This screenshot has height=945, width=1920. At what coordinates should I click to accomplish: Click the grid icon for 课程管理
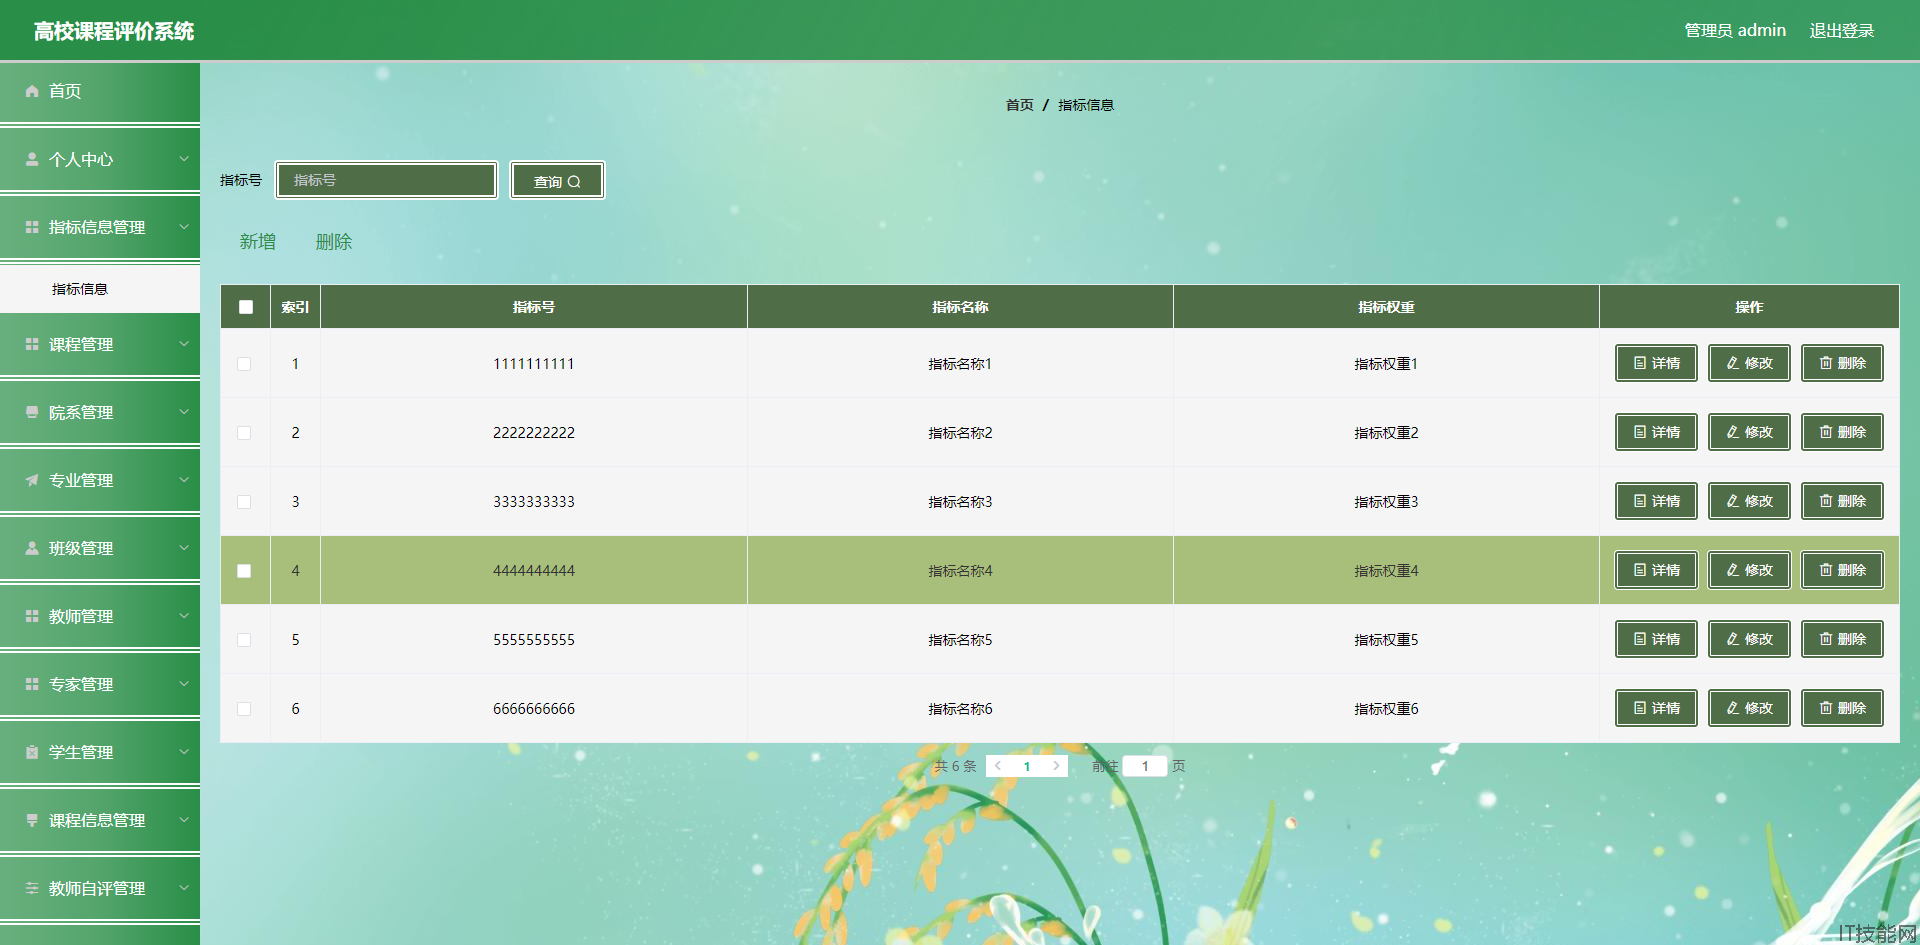pyautogui.click(x=32, y=344)
